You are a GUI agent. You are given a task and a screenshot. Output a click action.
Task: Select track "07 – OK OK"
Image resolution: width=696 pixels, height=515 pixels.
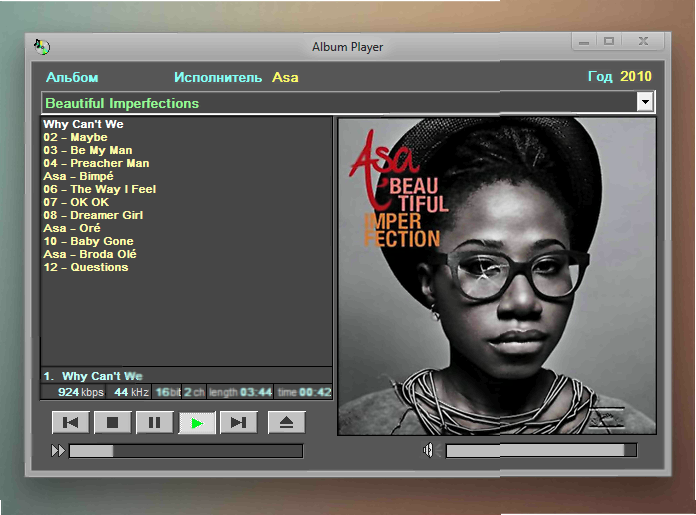pyautogui.click(x=76, y=202)
